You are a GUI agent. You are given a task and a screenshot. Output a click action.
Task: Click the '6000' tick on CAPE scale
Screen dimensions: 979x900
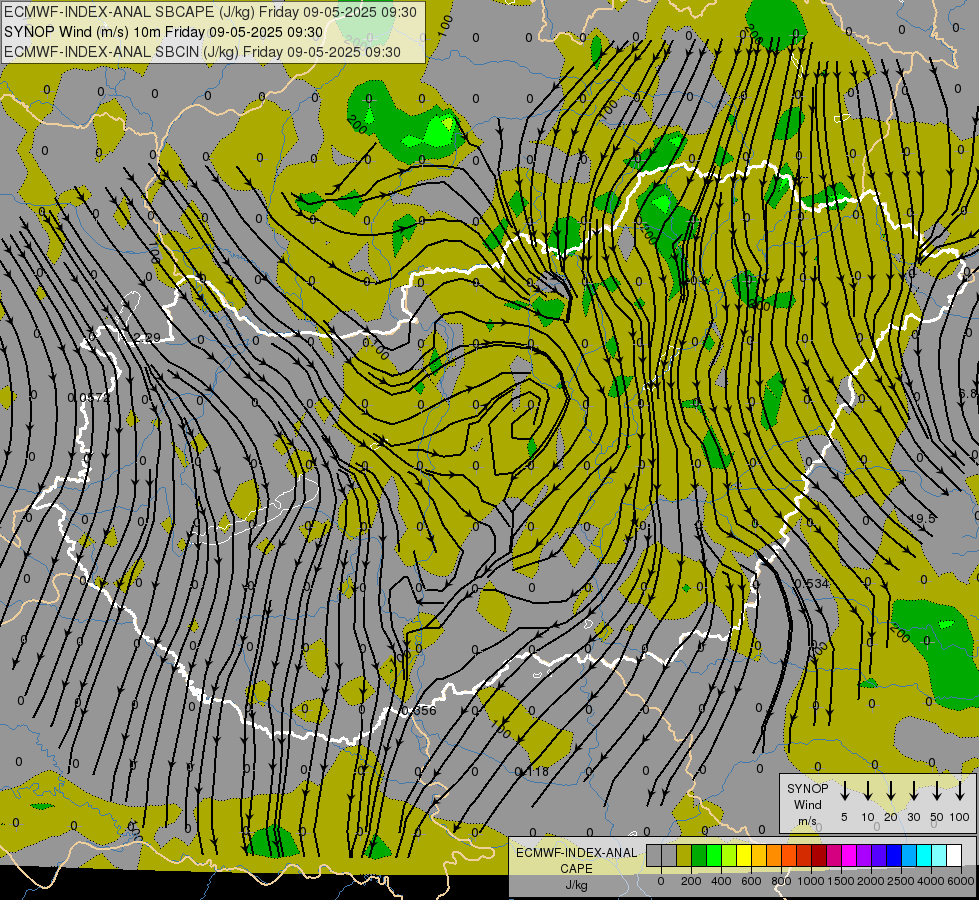(962, 881)
